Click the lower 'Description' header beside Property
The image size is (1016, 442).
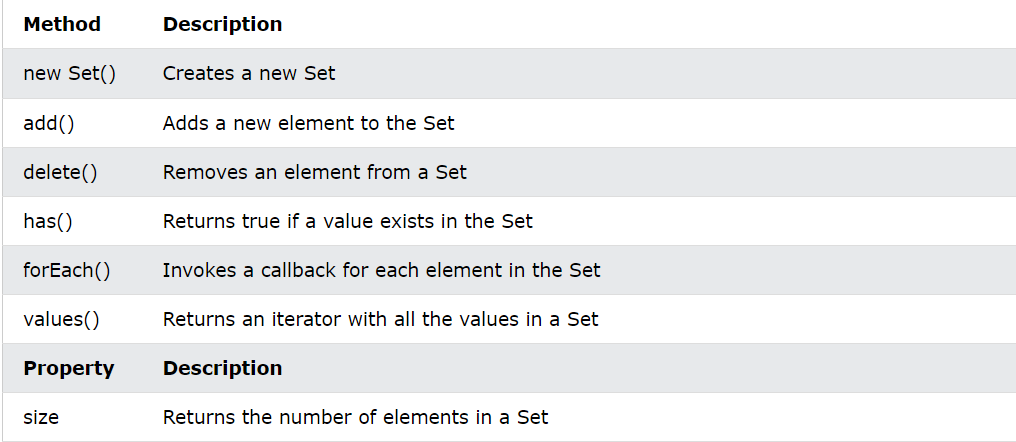click(x=222, y=368)
